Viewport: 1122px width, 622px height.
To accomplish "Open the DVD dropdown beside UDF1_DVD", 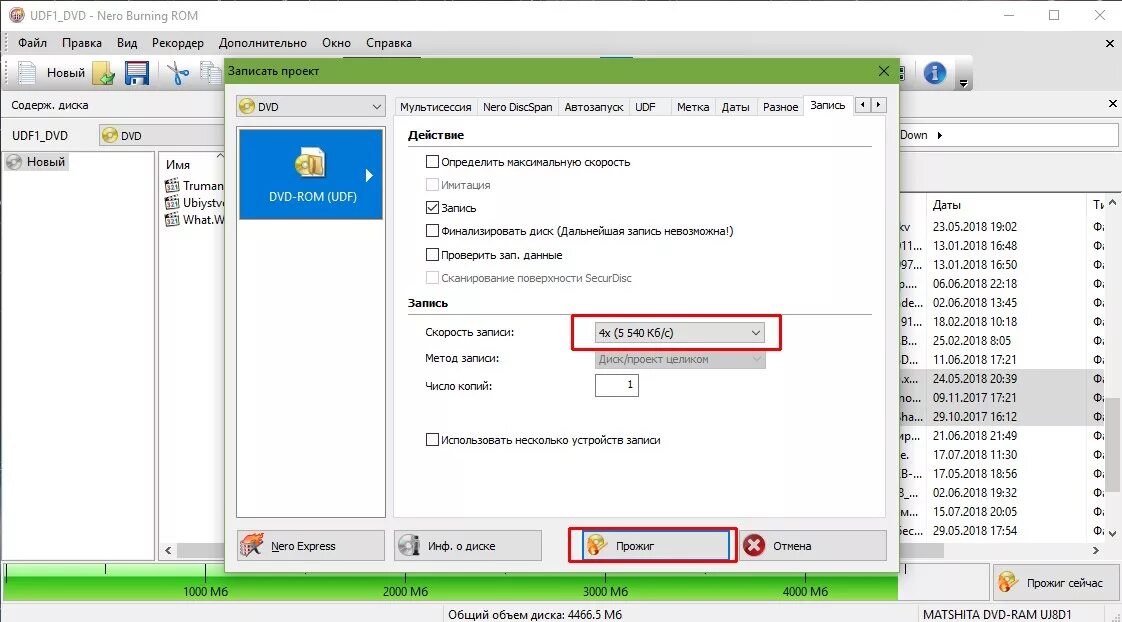I will [163, 135].
